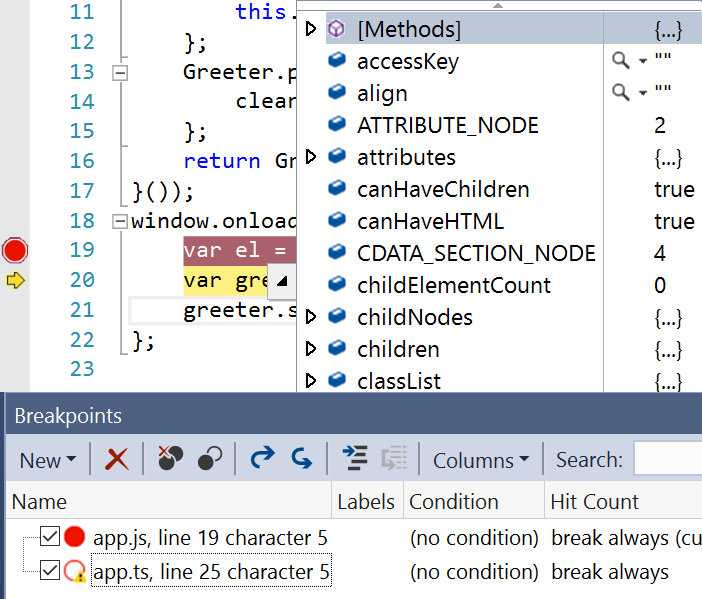
Task: Uncheck app.ts line 25 breakpoint checkbox
Action: (x=50, y=570)
